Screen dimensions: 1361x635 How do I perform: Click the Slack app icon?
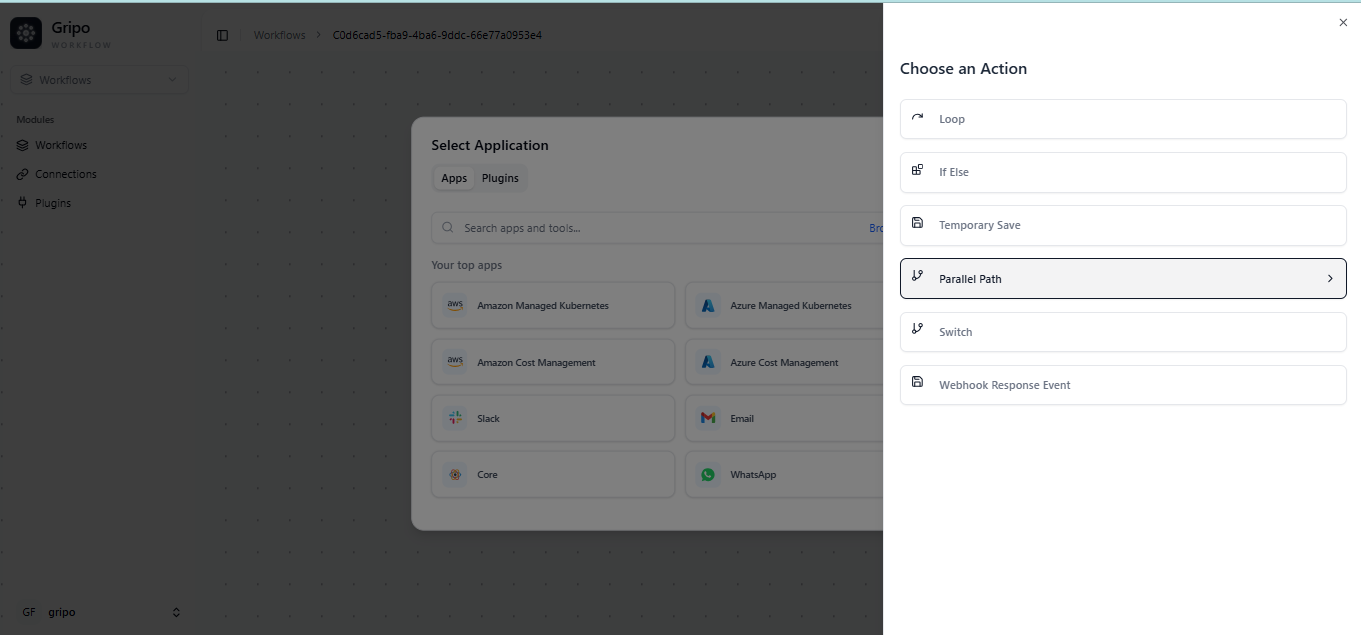455,418
